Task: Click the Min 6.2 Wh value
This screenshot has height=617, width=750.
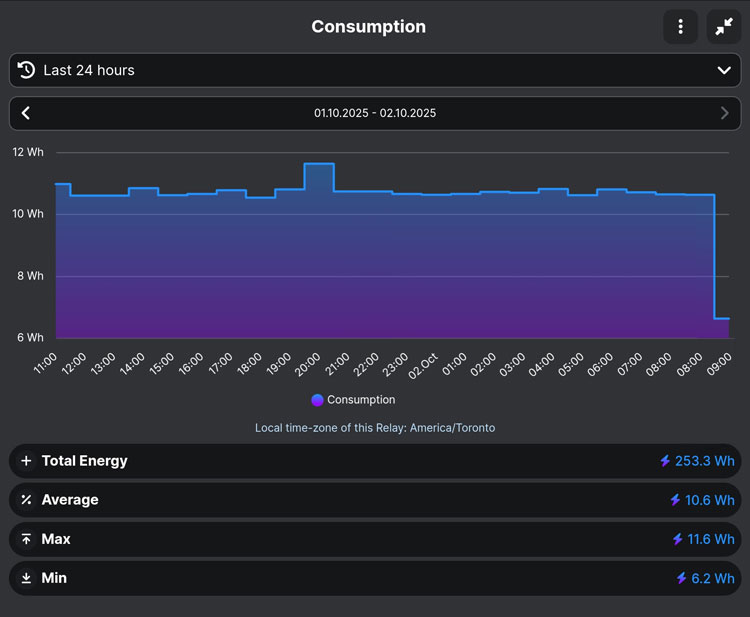Action: [x=713, y=578]
